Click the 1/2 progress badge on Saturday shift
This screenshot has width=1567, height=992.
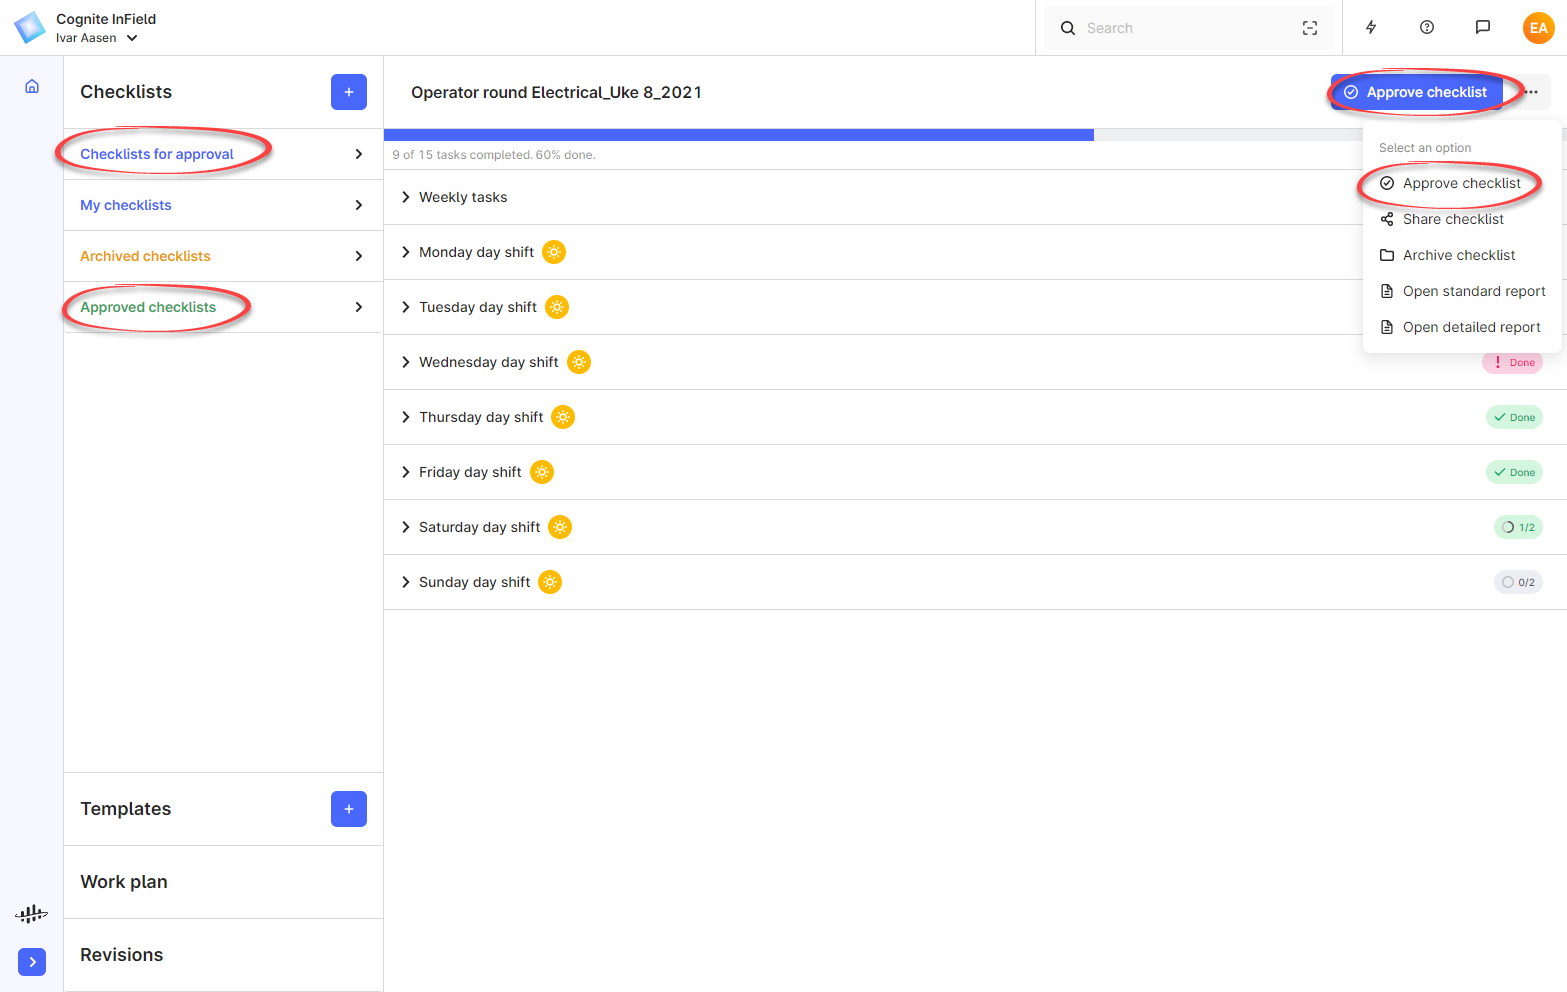pyautogui.click(x=1518, y=527)
